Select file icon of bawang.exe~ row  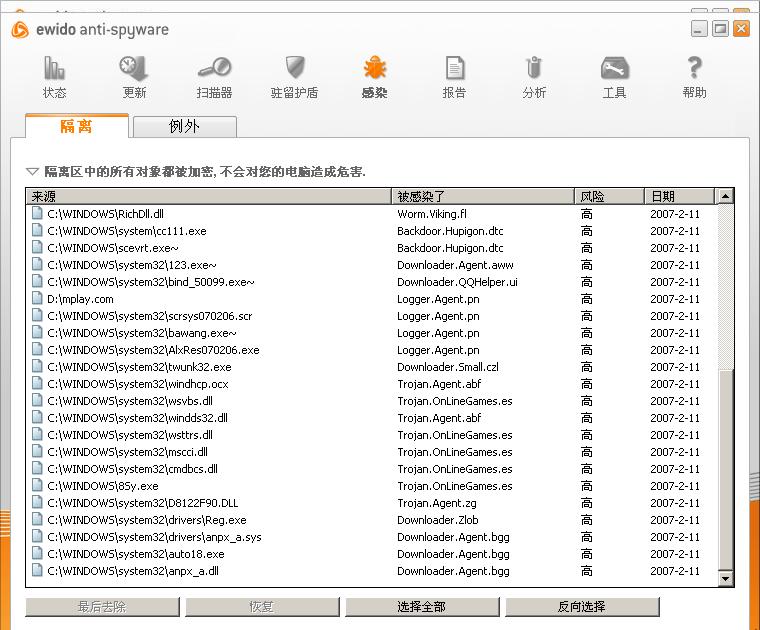coord(37,332)
